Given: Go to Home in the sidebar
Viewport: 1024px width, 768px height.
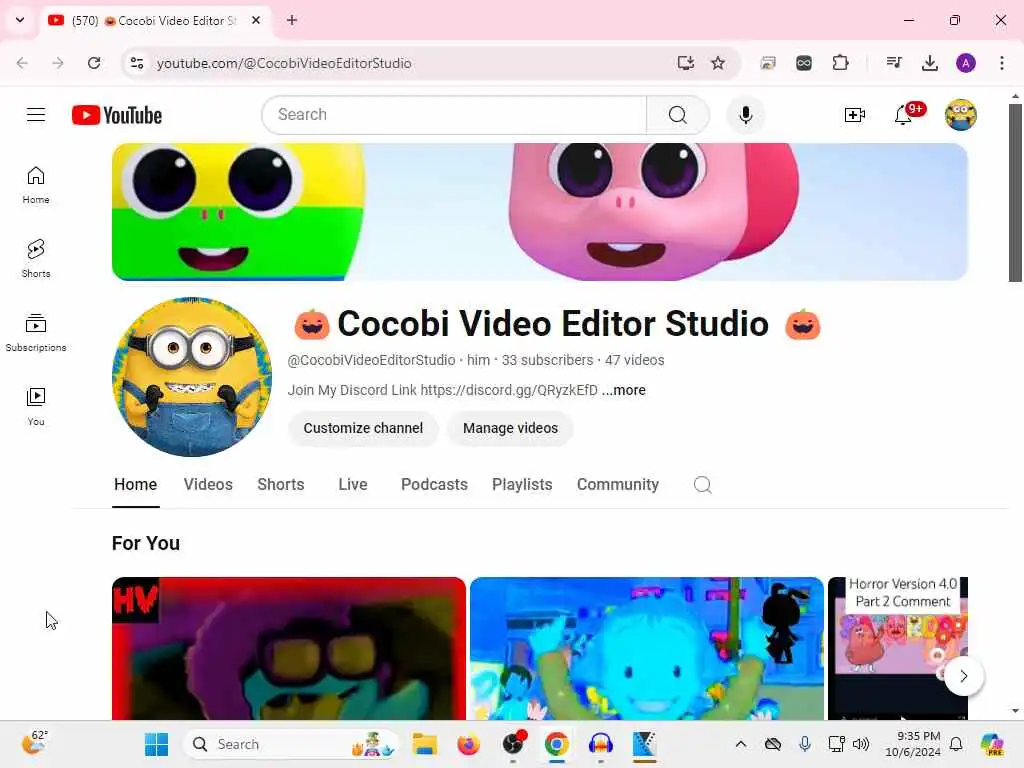Looking at the screenshot, I should point(36,185).
